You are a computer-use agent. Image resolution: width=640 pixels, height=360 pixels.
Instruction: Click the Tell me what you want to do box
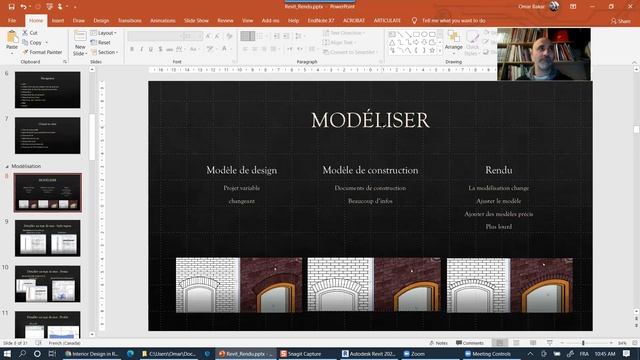(449, 20)
